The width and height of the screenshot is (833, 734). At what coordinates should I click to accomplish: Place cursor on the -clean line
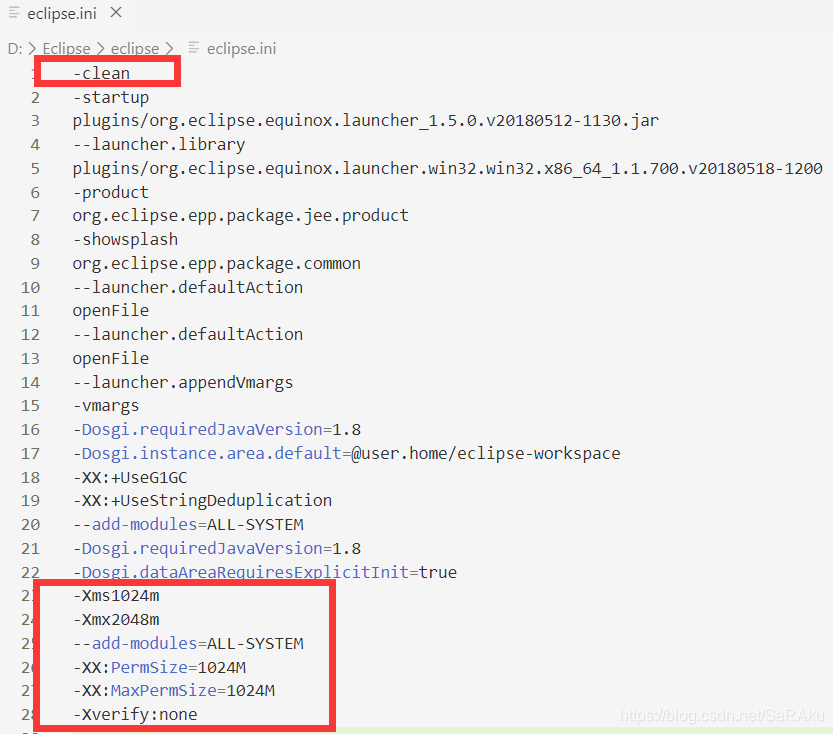101,73
